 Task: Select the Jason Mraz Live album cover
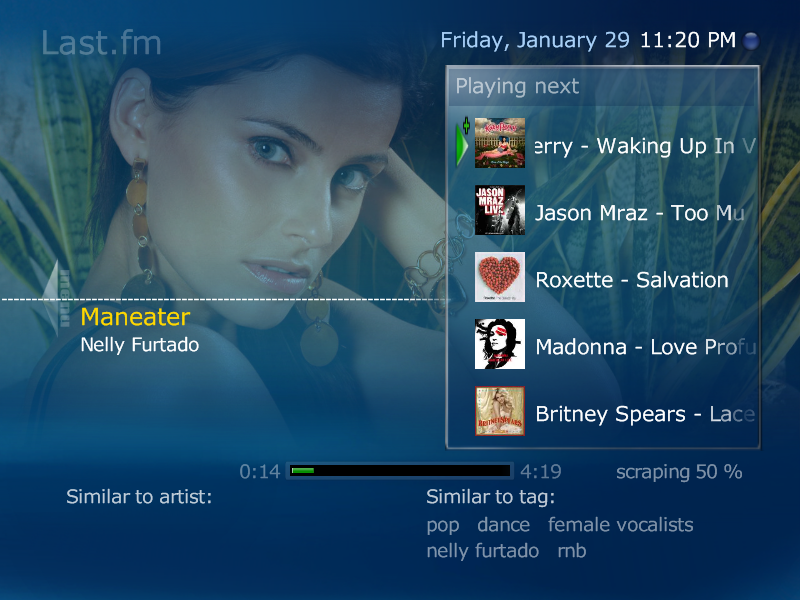(x=500, y=210)
